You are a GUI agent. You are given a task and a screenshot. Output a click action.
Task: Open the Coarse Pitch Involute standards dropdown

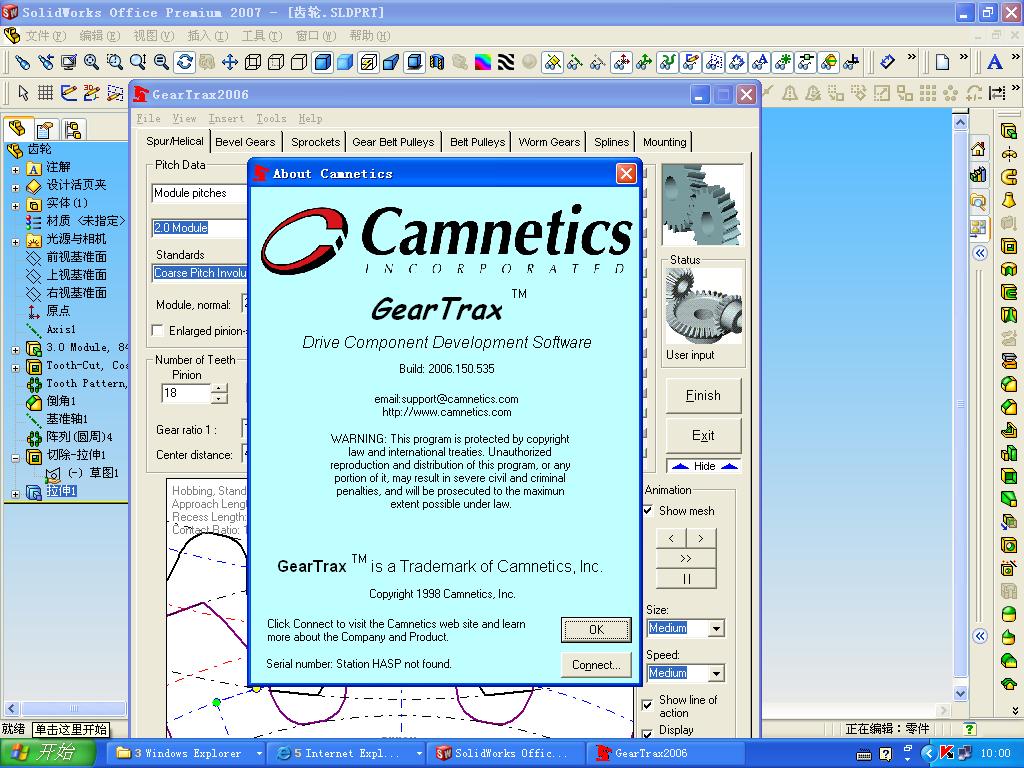tap(200, 273)
